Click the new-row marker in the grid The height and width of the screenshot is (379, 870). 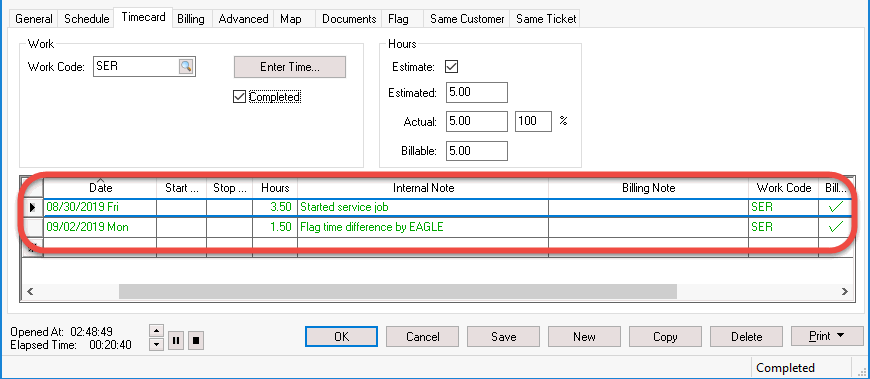pyautogui.click(x=32, y=247)
